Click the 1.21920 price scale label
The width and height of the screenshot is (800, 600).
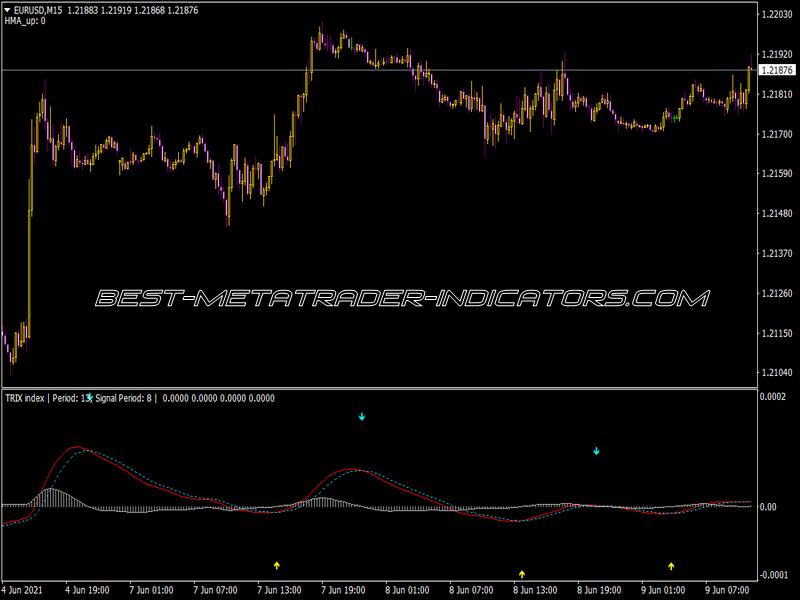click(777, 54)
